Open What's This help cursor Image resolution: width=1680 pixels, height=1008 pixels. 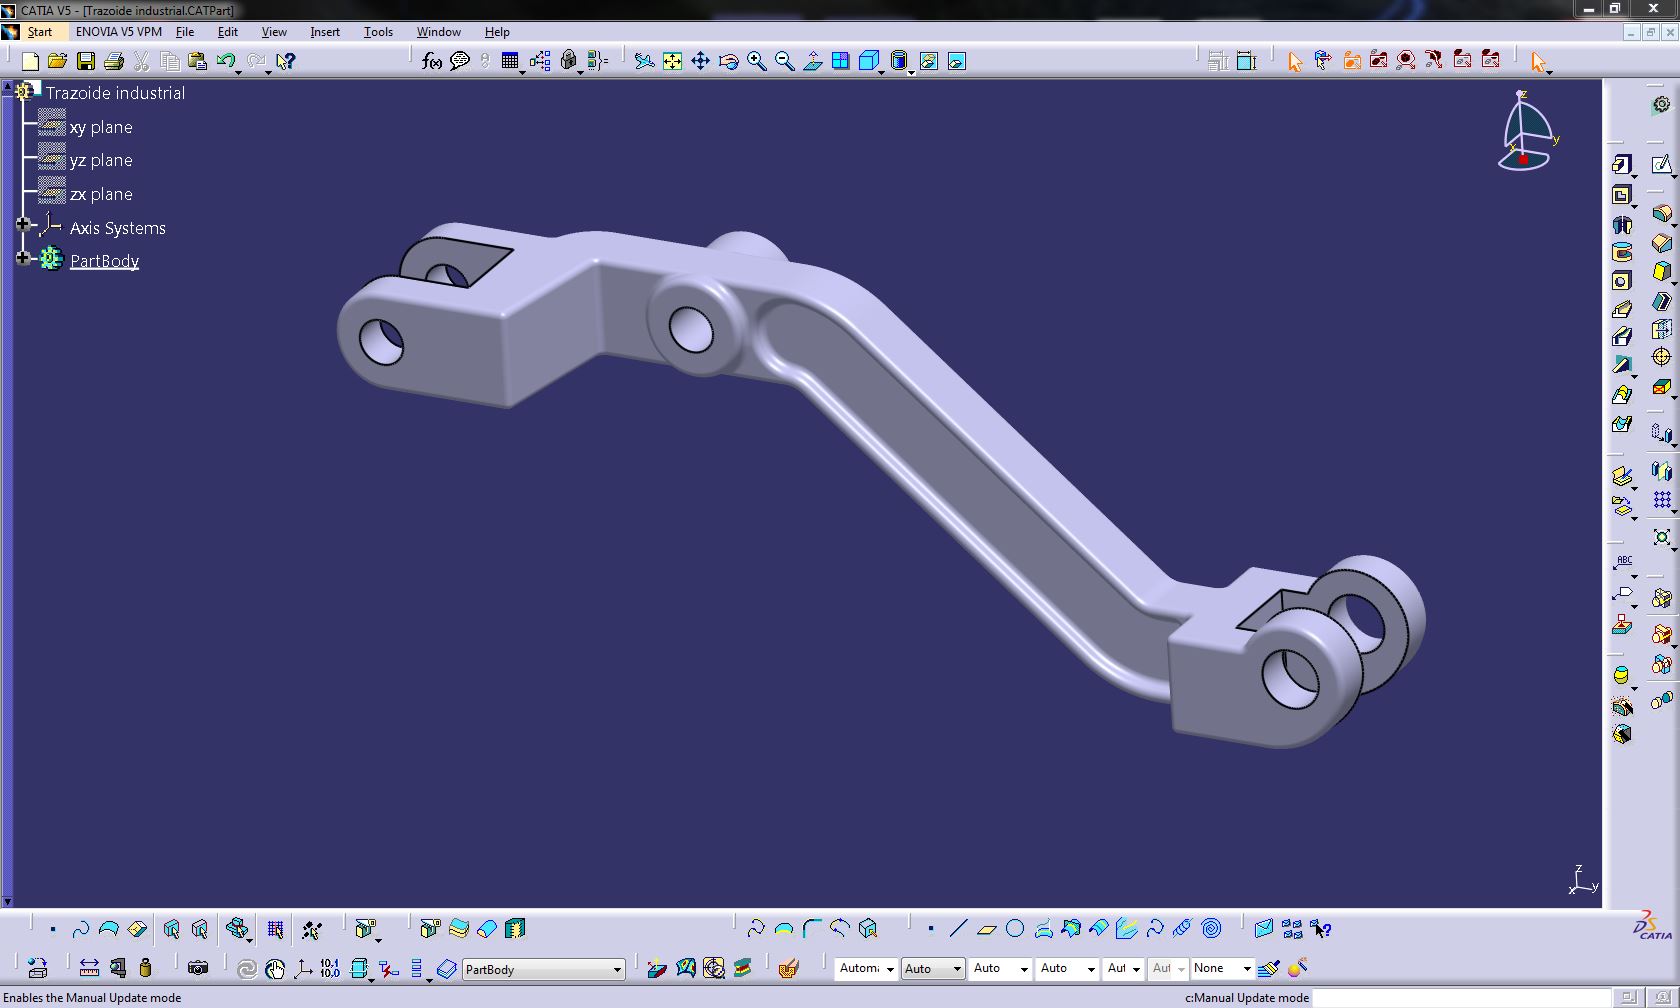(x=286, y=62)
